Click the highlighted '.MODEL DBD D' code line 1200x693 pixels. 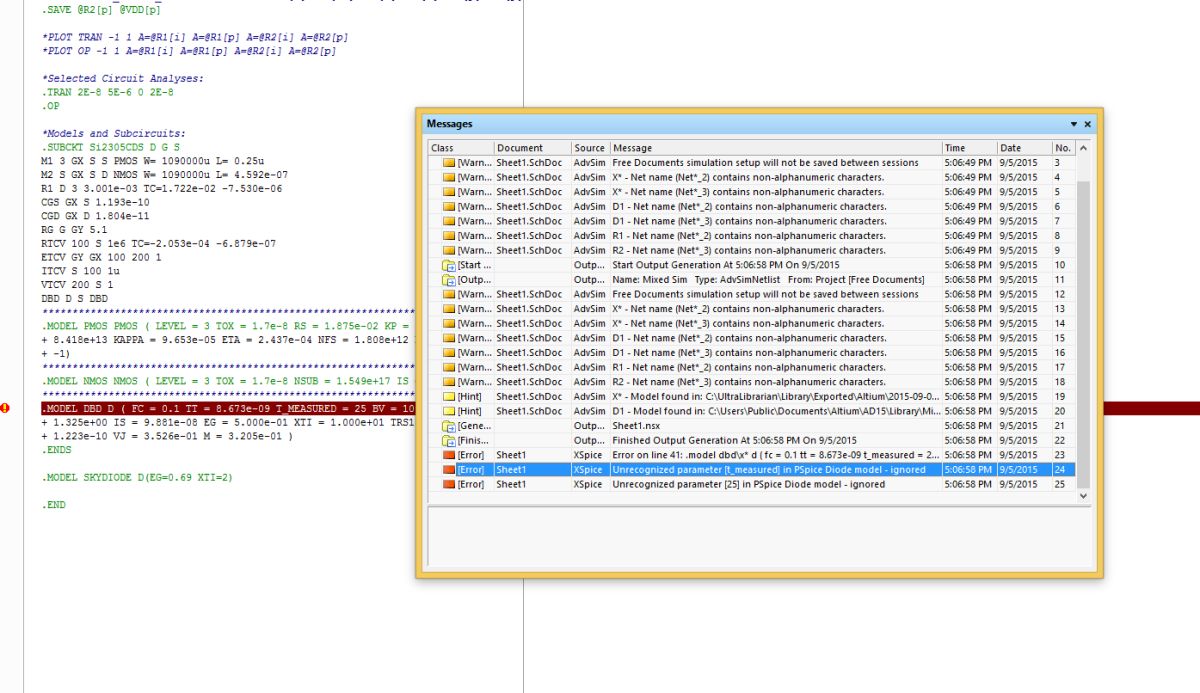click(x=228, y=408)
